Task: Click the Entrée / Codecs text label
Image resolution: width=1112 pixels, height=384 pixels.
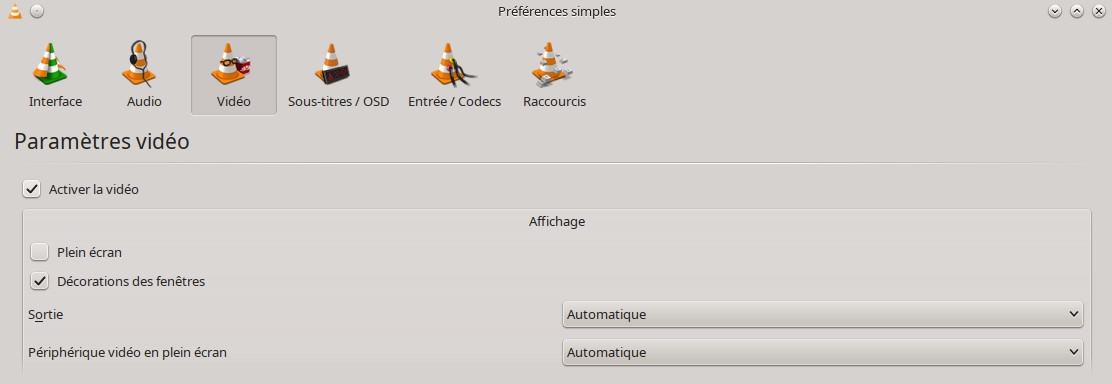Action: point(455,102)
